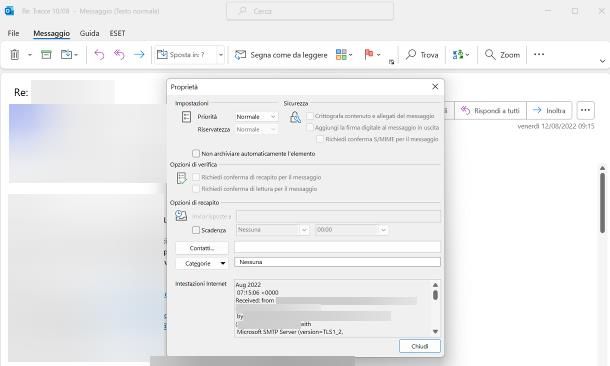Close the Proprietà dialog with X

pyautogui.click(x=435, y=87)
